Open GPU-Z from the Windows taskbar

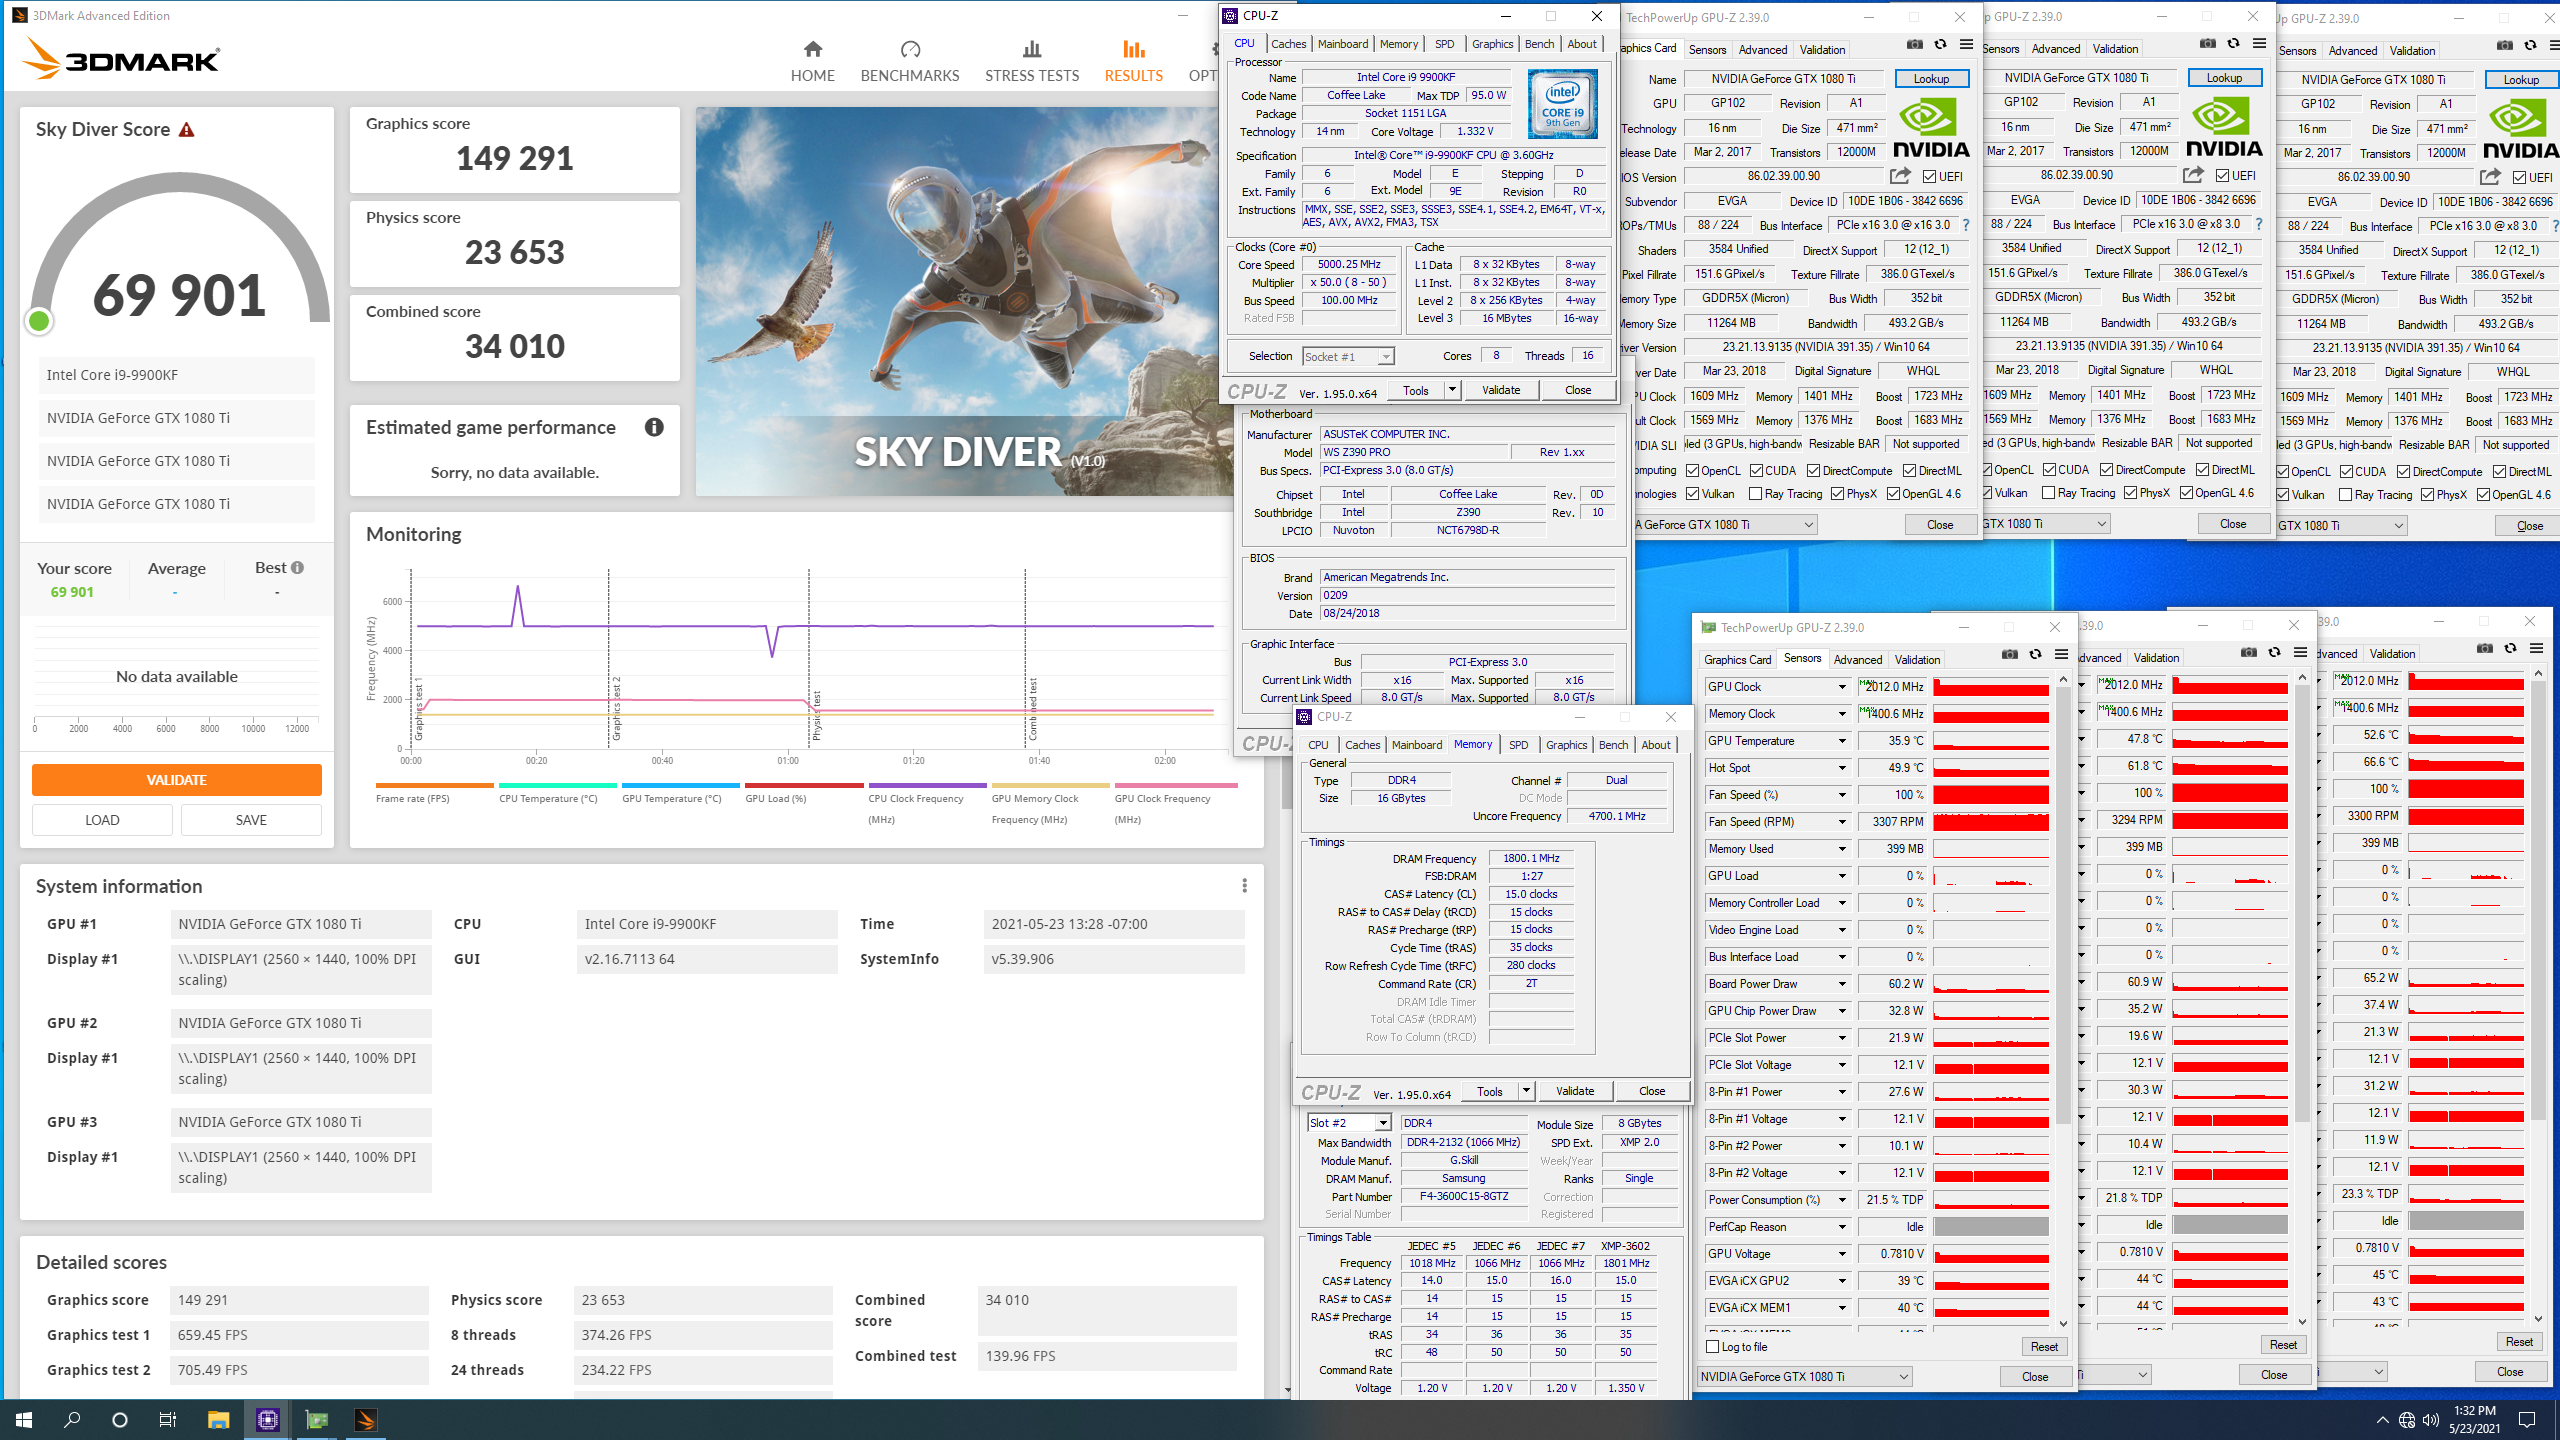[x=316, y=1420]
